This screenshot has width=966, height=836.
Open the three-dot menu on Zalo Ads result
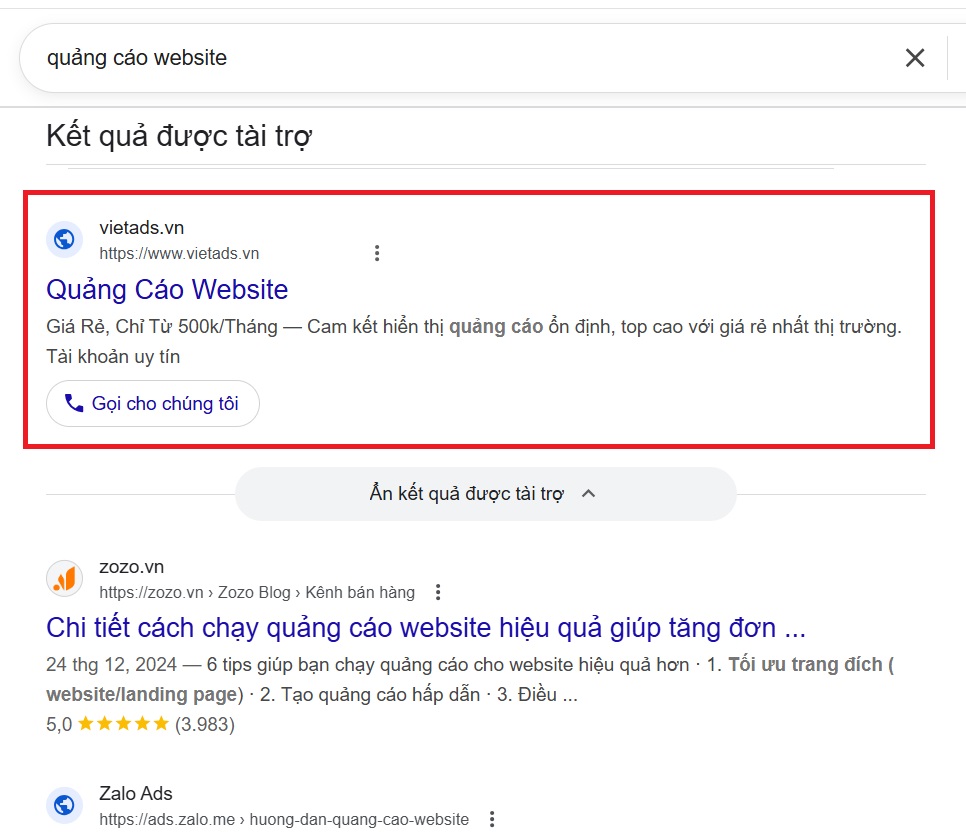click(x=491, y=818)
